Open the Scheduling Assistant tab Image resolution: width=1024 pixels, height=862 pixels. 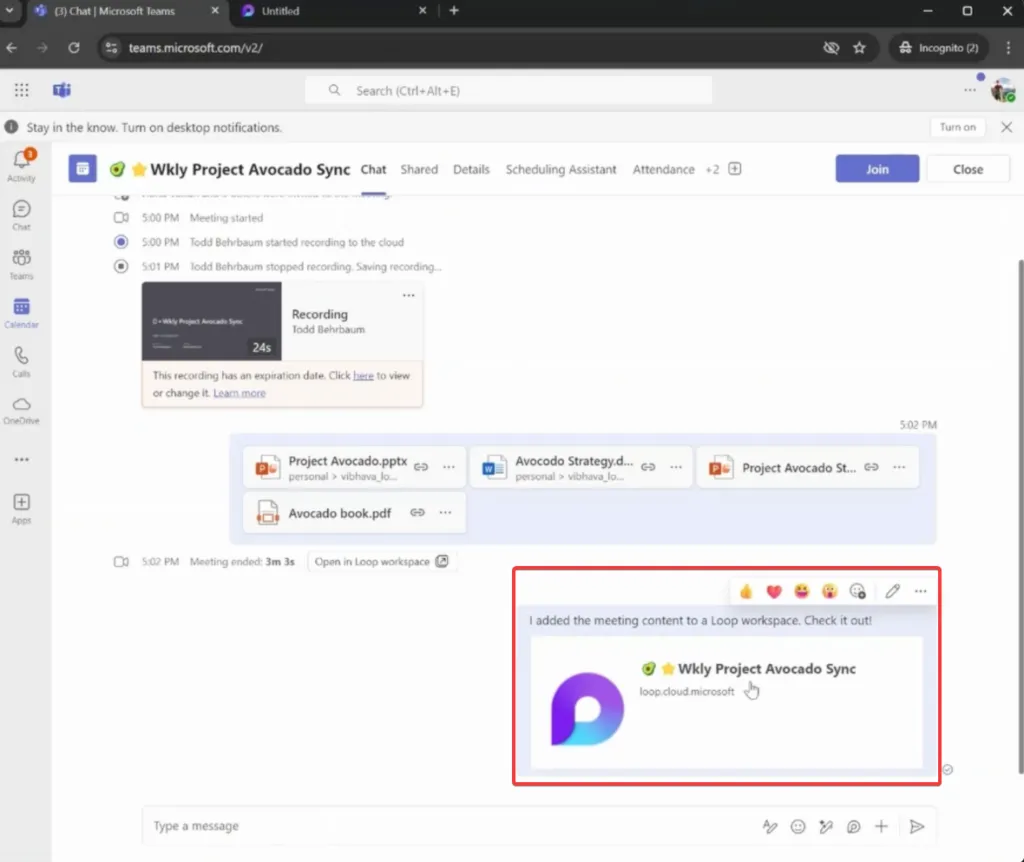coord(561,169)
